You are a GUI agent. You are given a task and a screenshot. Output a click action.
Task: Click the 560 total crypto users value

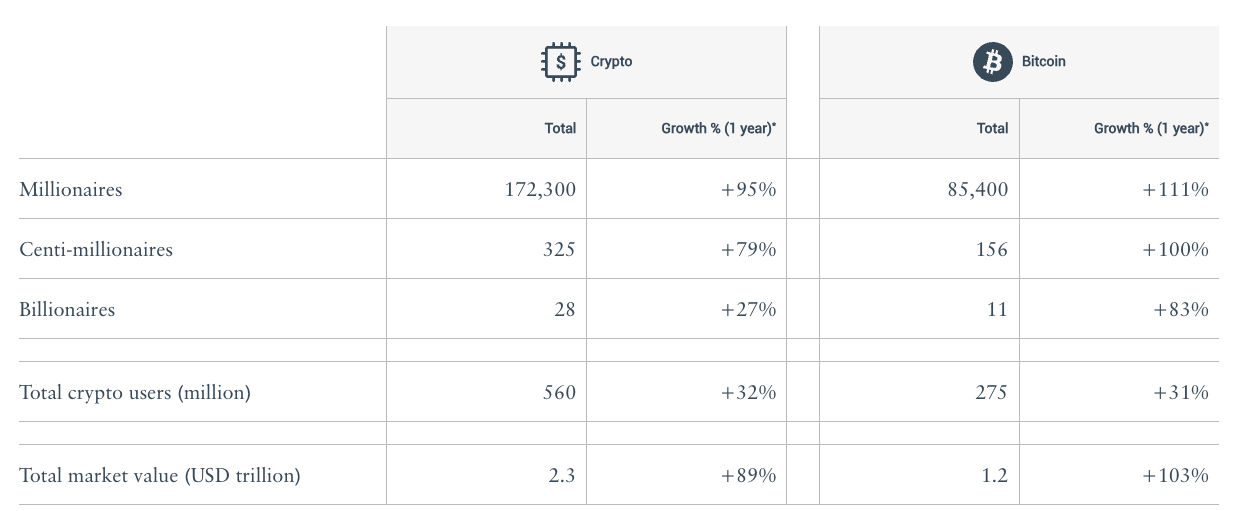click(560, 392)
